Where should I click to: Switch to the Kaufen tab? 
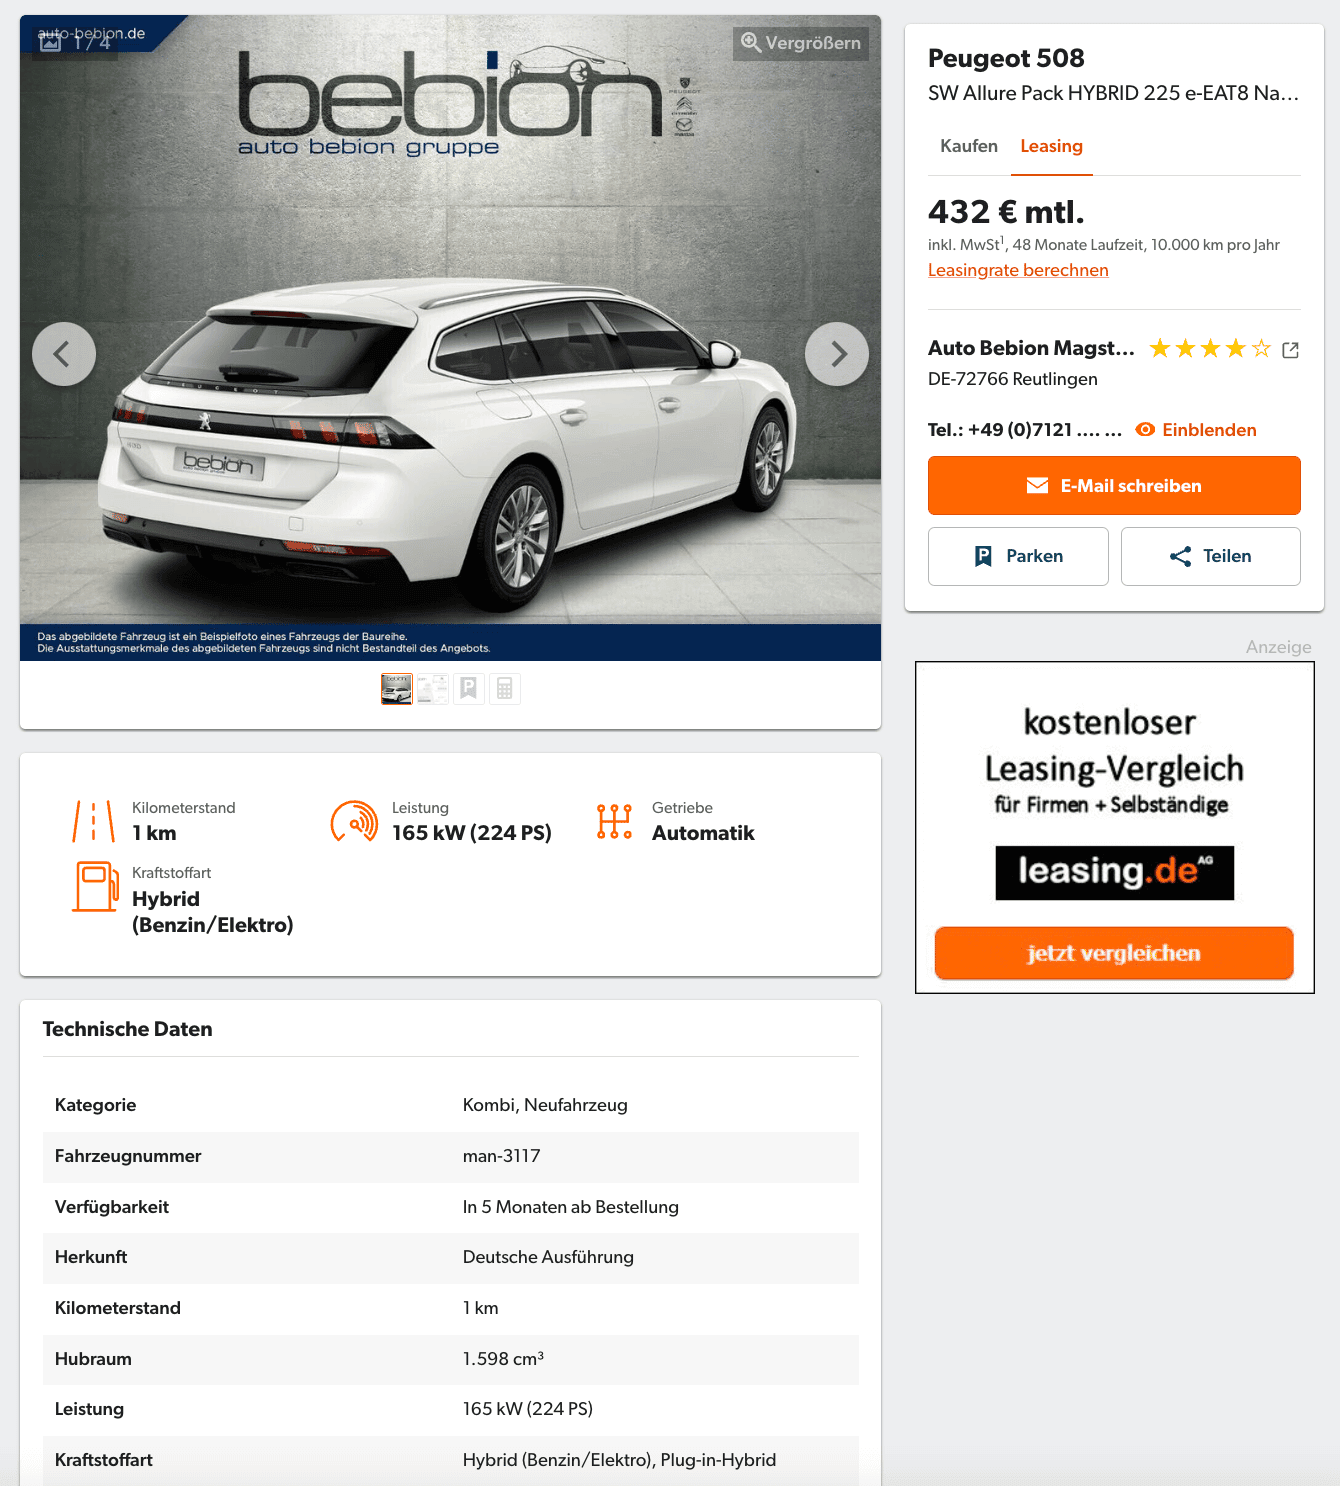[969, 146]
